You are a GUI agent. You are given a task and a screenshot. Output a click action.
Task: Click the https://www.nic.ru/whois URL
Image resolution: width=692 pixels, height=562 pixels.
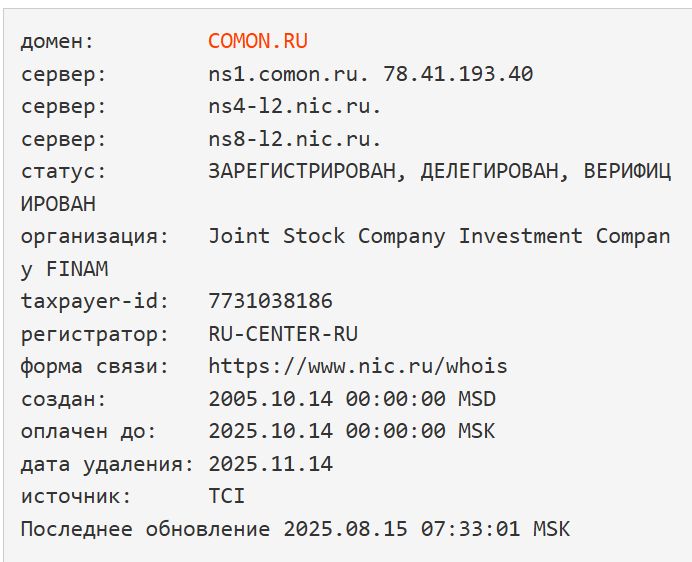click(x=358, y=366)
